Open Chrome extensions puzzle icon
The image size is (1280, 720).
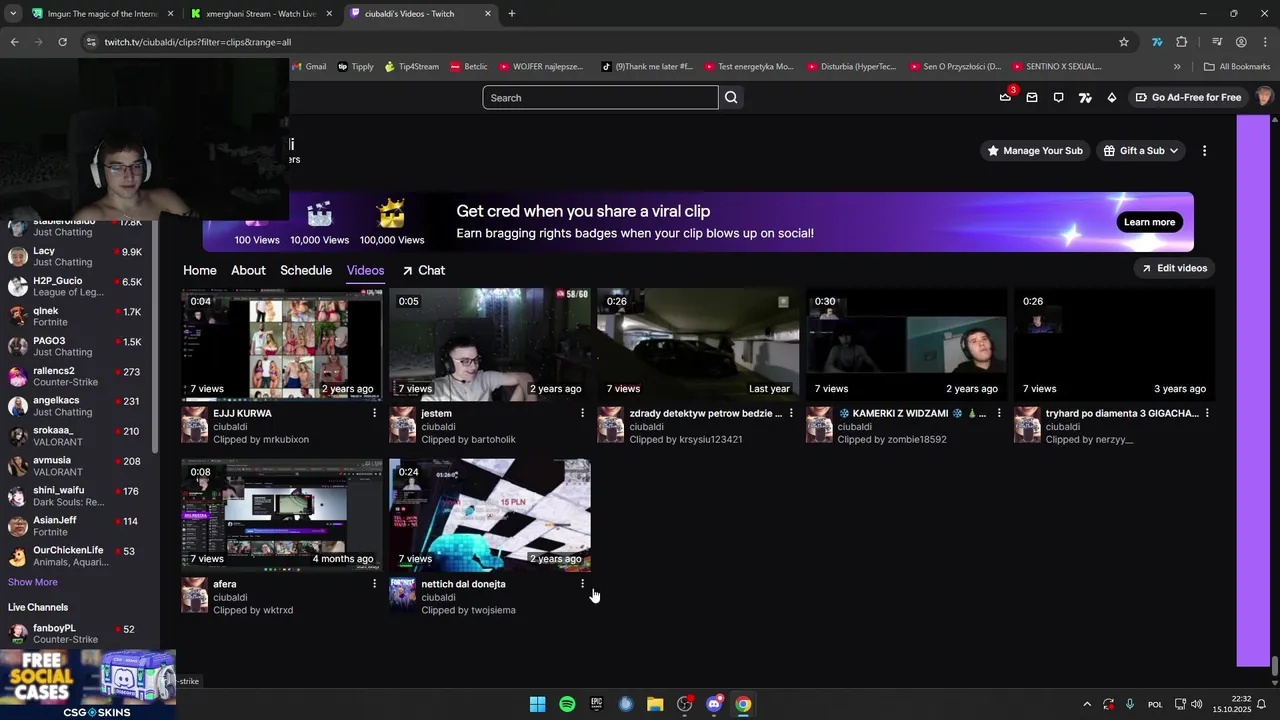pyautogui.click(x=1182, y=42)
